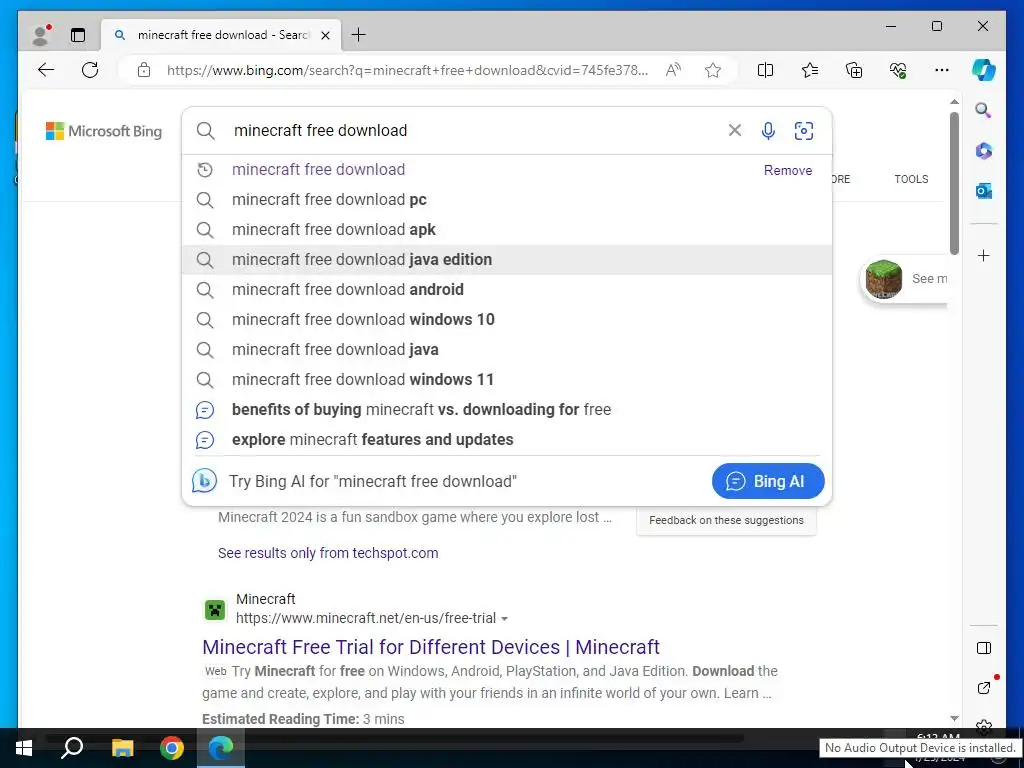Open the split screen icon
Screen dimensions: 1024x768
(765, 70)
